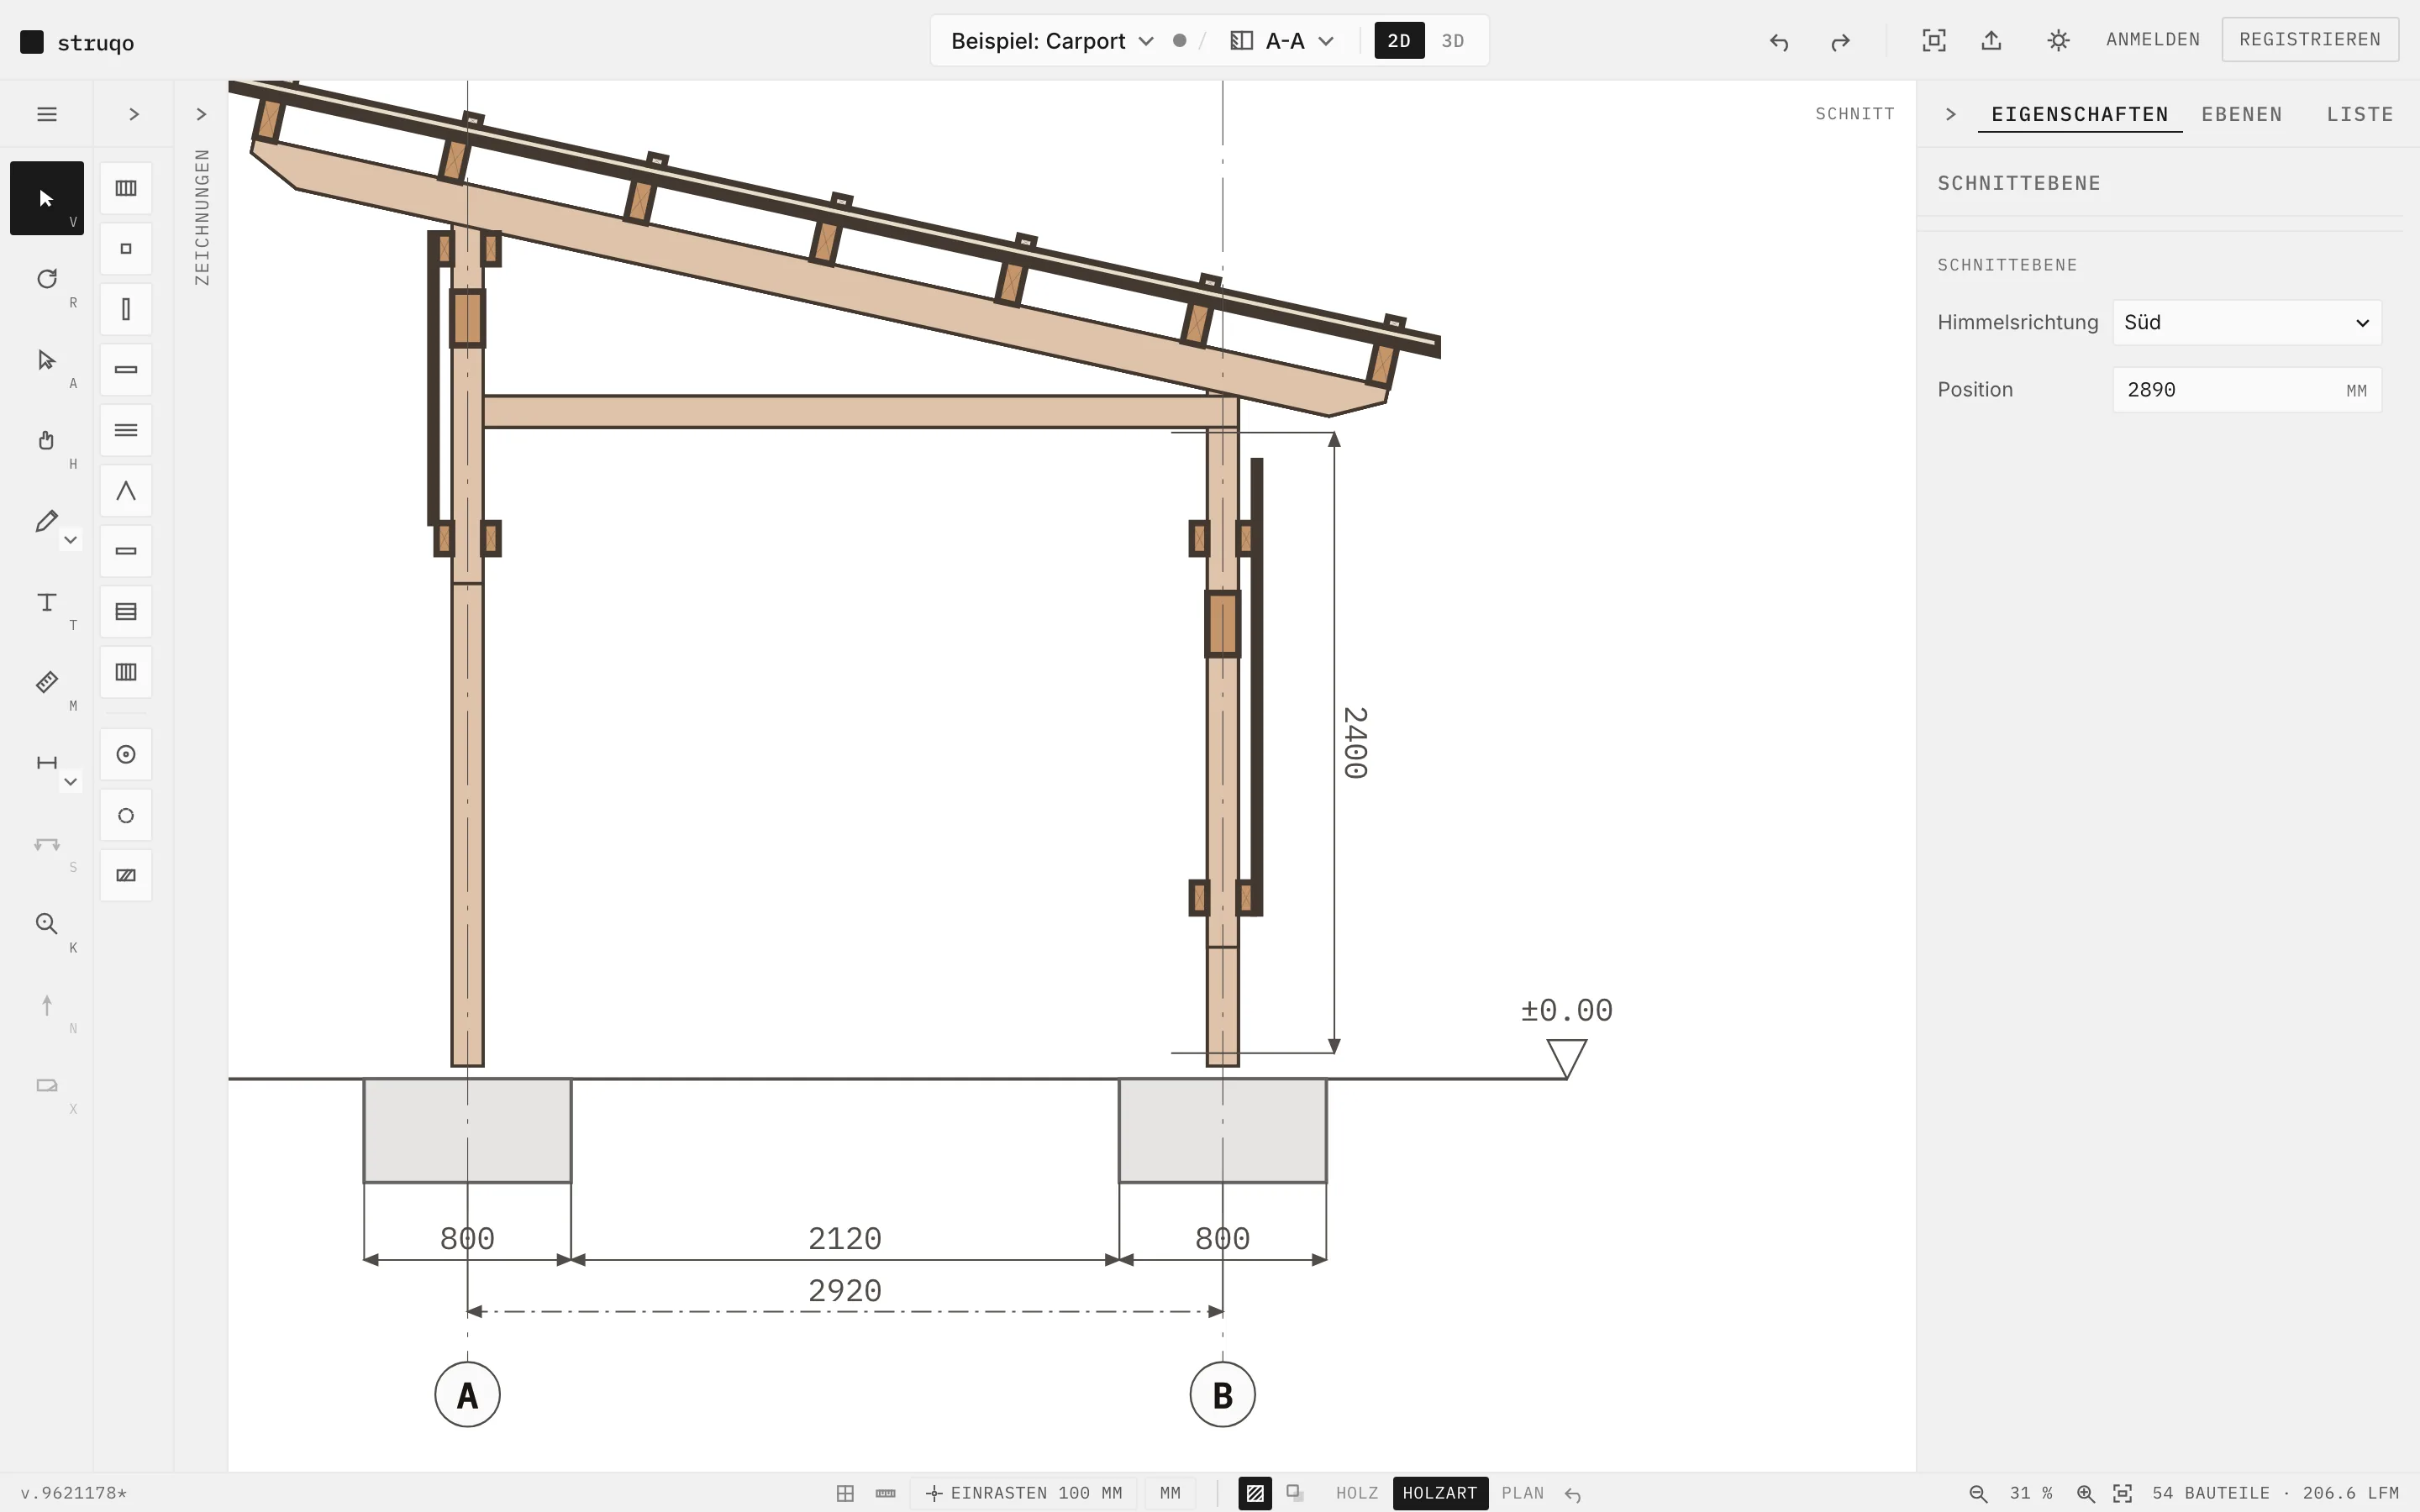Expand dimension tool options chevron
This screenshot has height=1512, width=2420.
coord(70,782)
